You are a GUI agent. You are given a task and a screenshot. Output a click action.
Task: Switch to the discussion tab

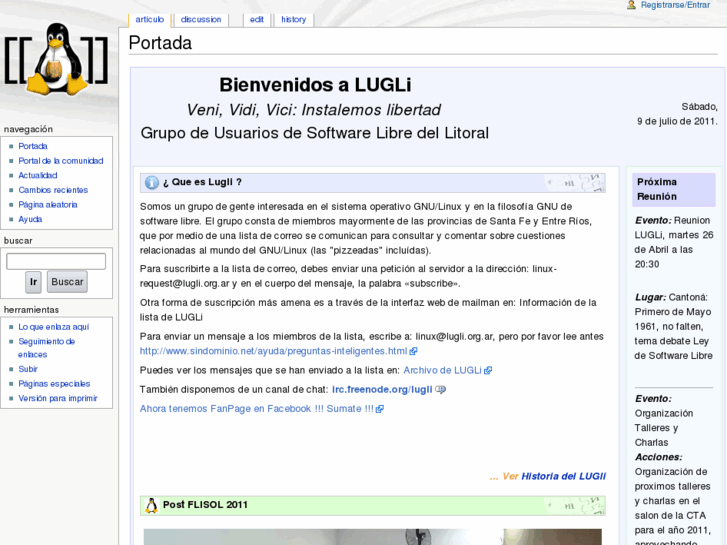201,19
